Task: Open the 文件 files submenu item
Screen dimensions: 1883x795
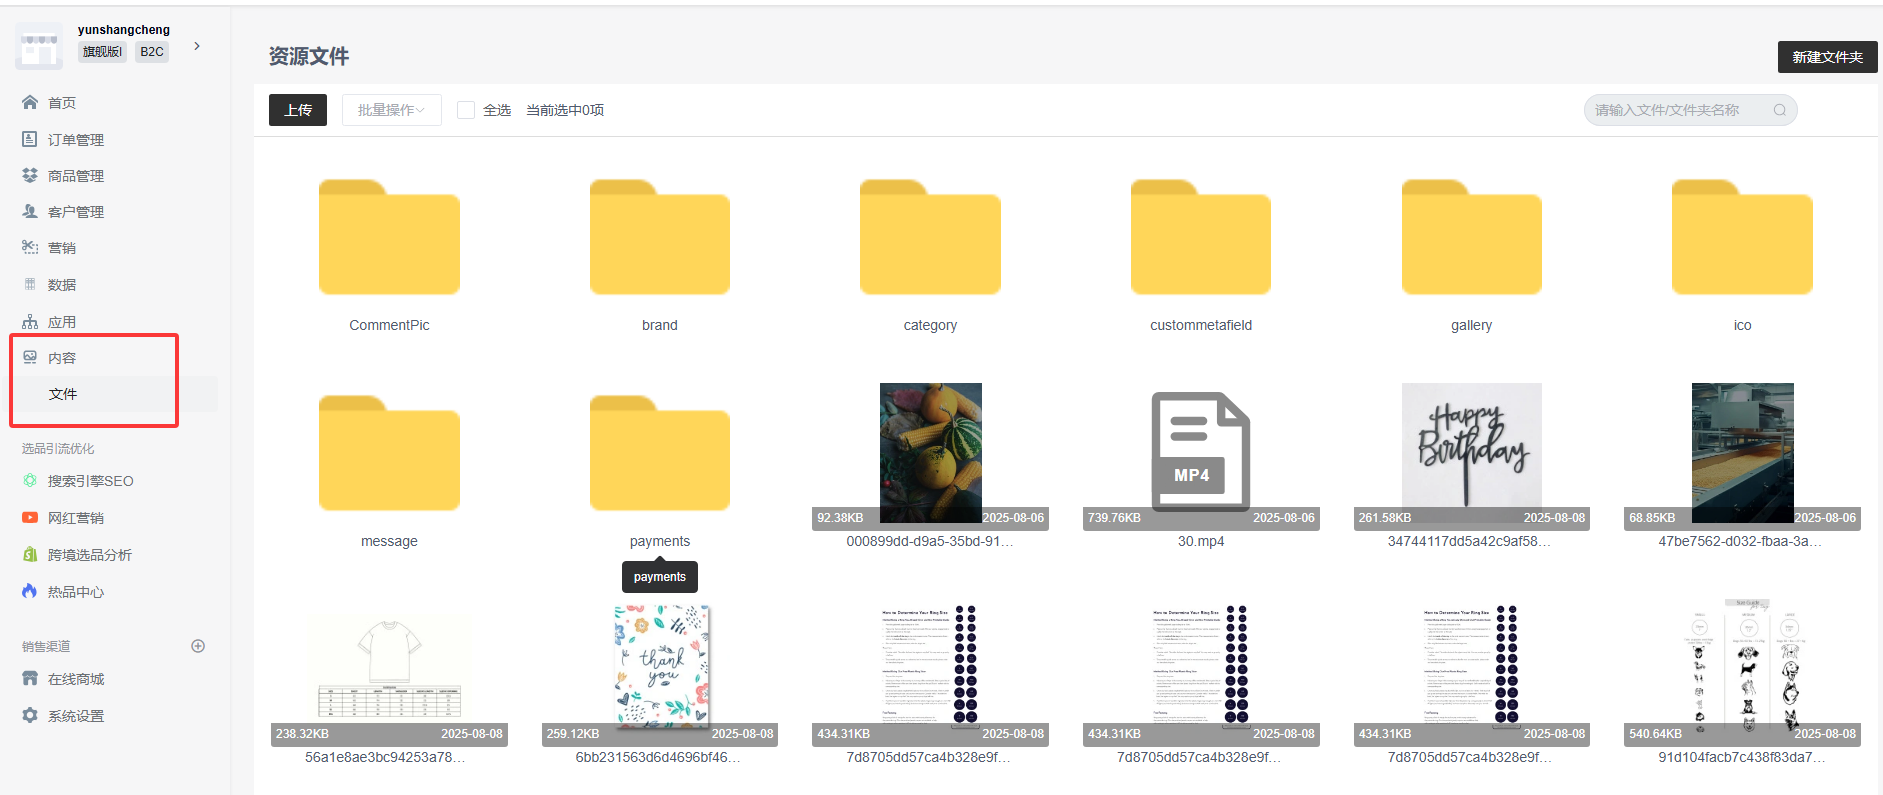Action: click(x=63, y=394)
